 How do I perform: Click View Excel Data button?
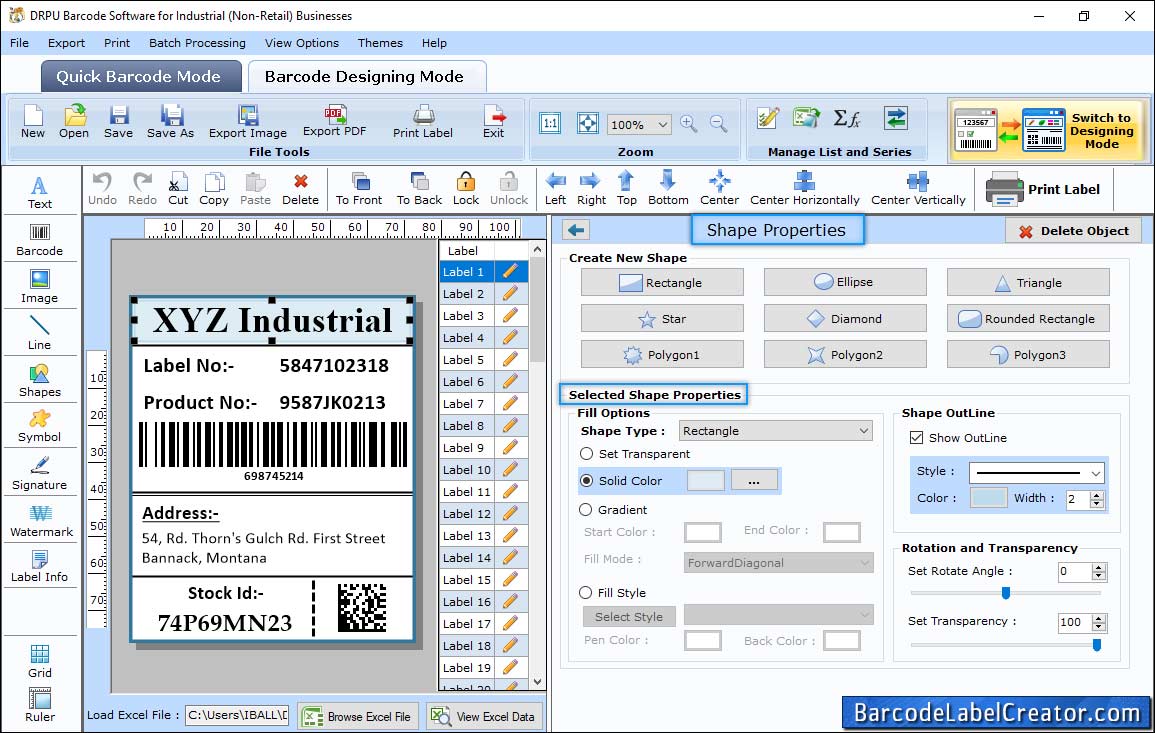(x=483, y=716)
